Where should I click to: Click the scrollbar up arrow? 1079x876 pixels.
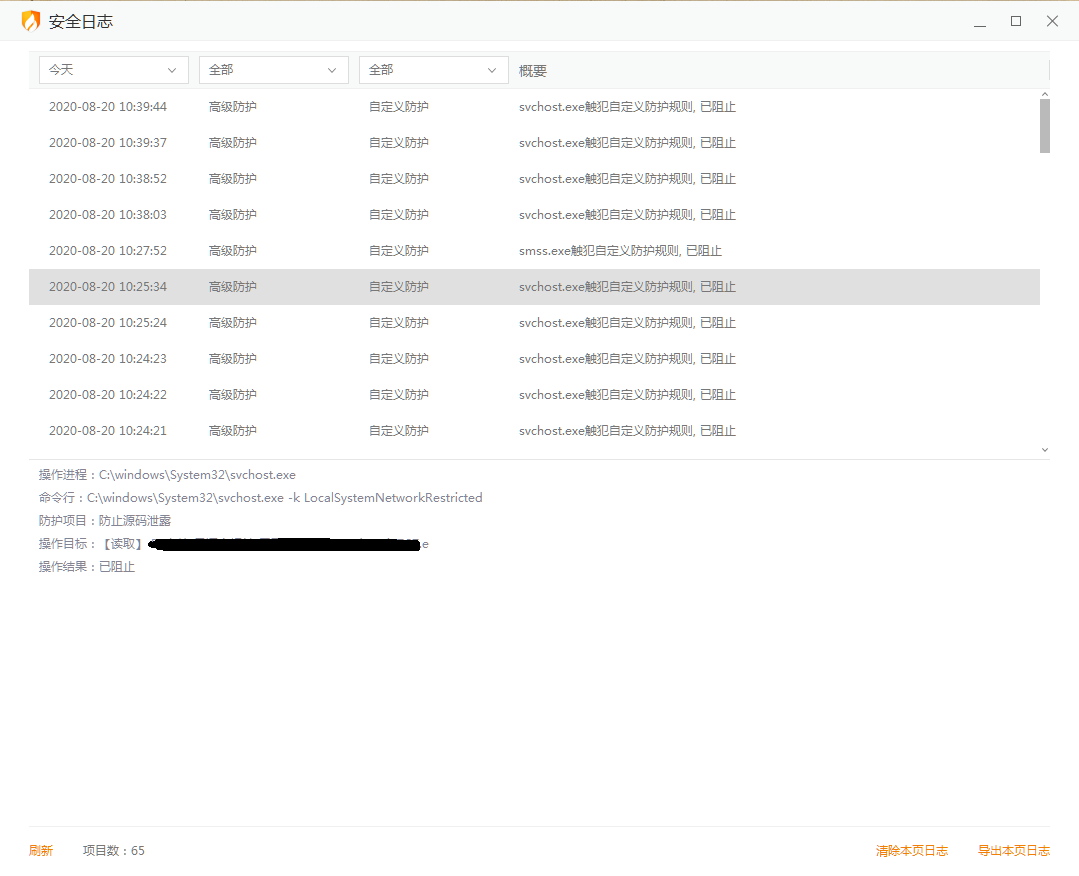[1045, 94]
